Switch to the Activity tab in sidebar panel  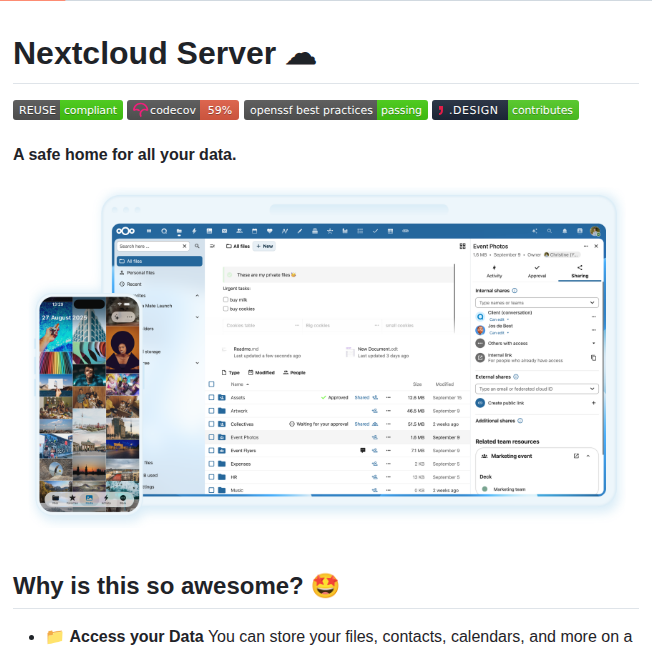coord(494,271)
